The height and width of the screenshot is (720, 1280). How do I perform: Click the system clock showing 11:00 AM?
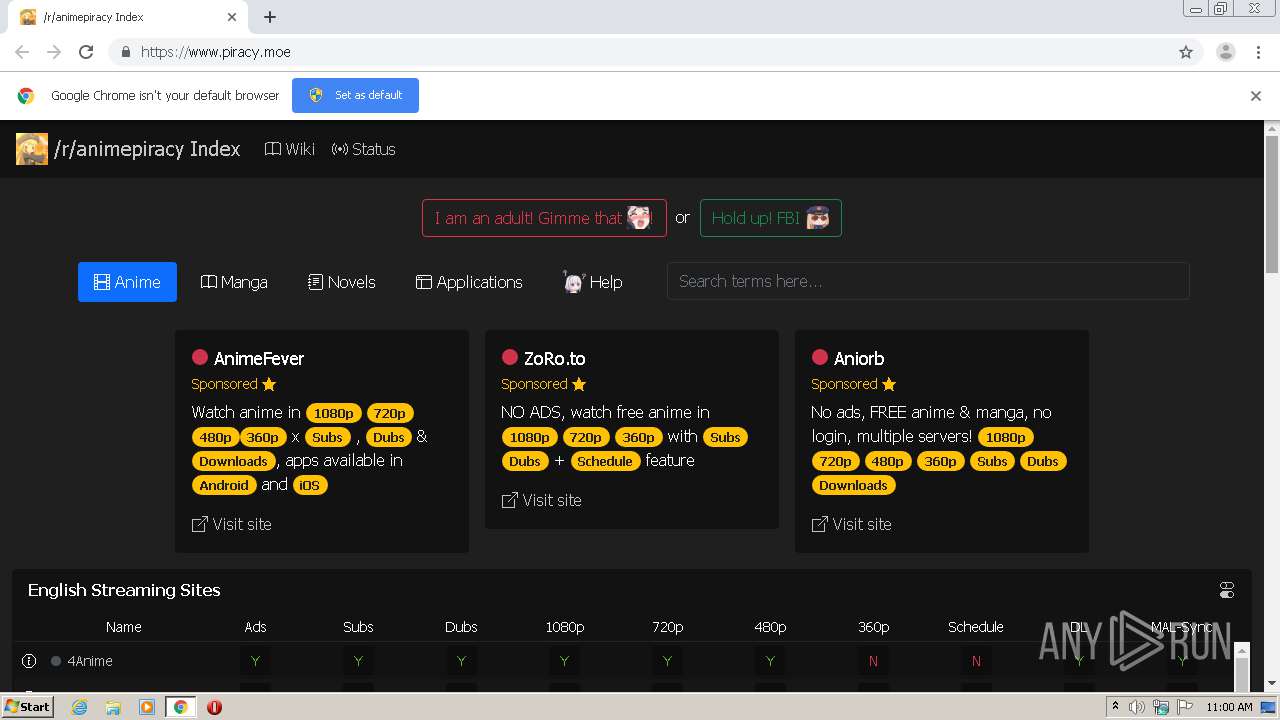[x=1229, y=707]
